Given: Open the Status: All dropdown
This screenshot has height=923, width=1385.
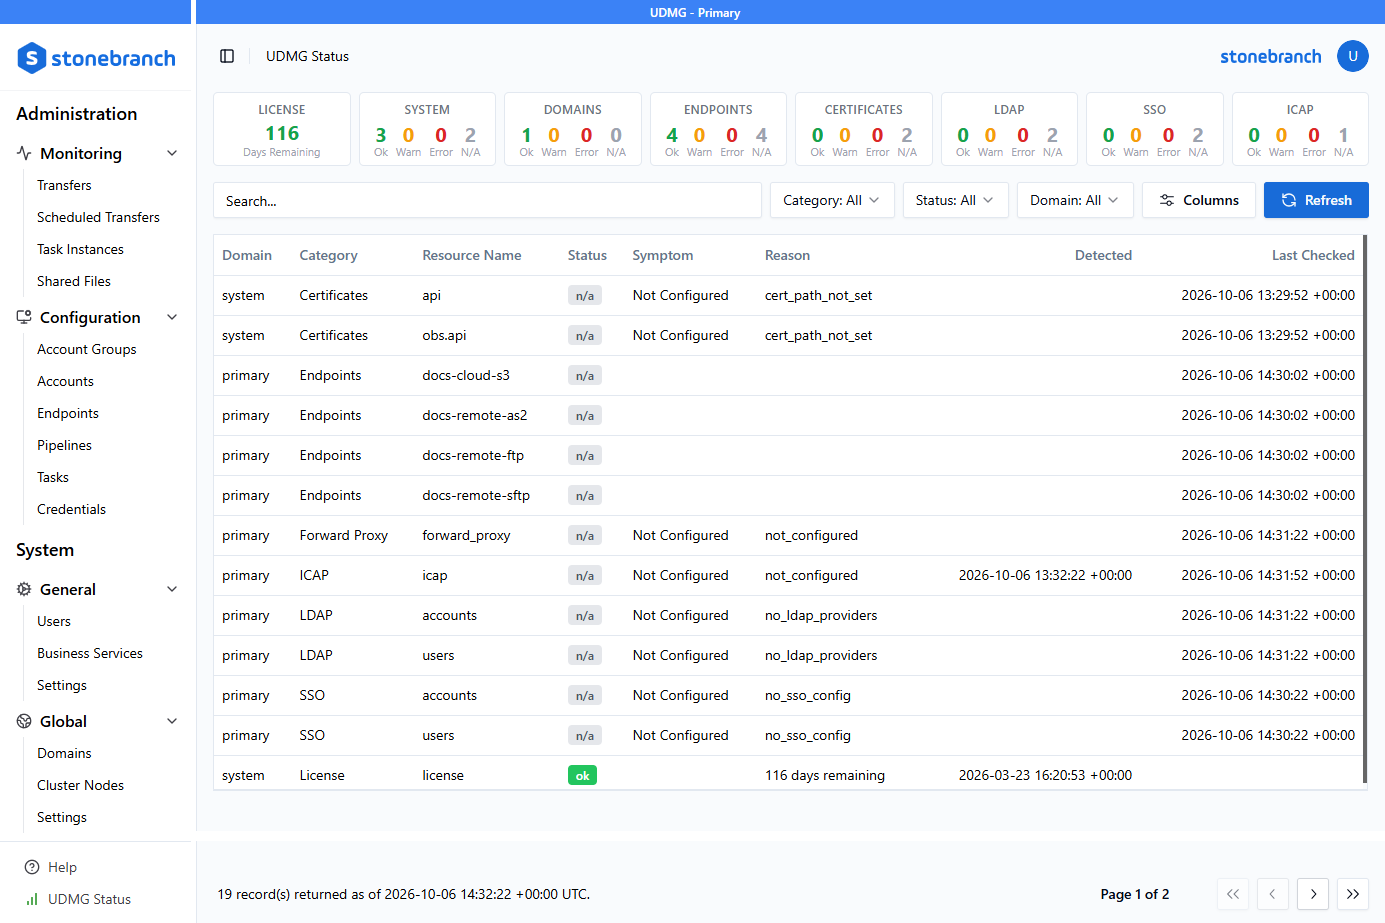Looking at the screenshot, I should [x=955, y=200].
